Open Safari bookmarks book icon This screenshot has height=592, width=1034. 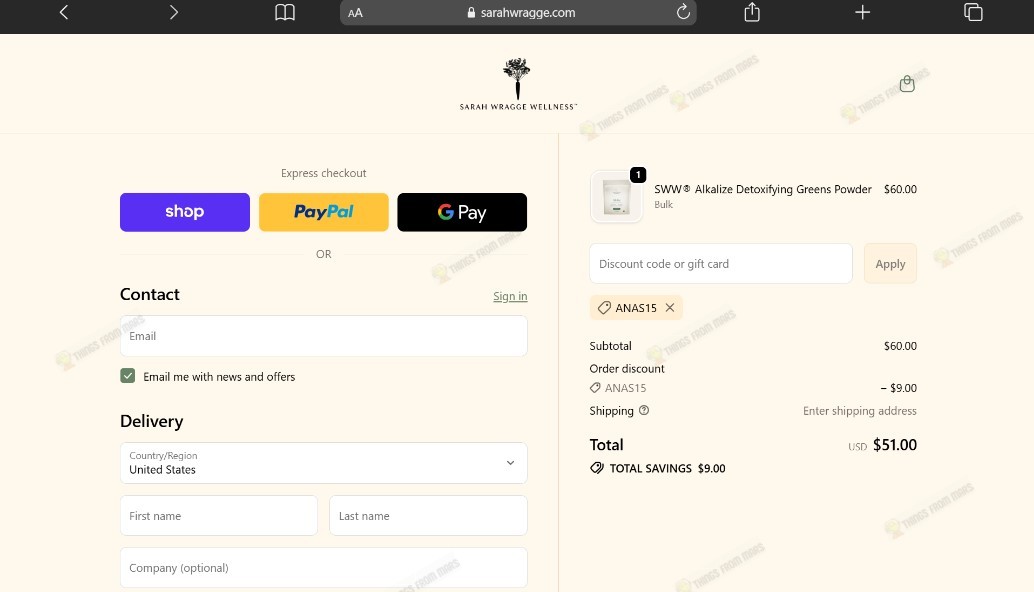285,12
